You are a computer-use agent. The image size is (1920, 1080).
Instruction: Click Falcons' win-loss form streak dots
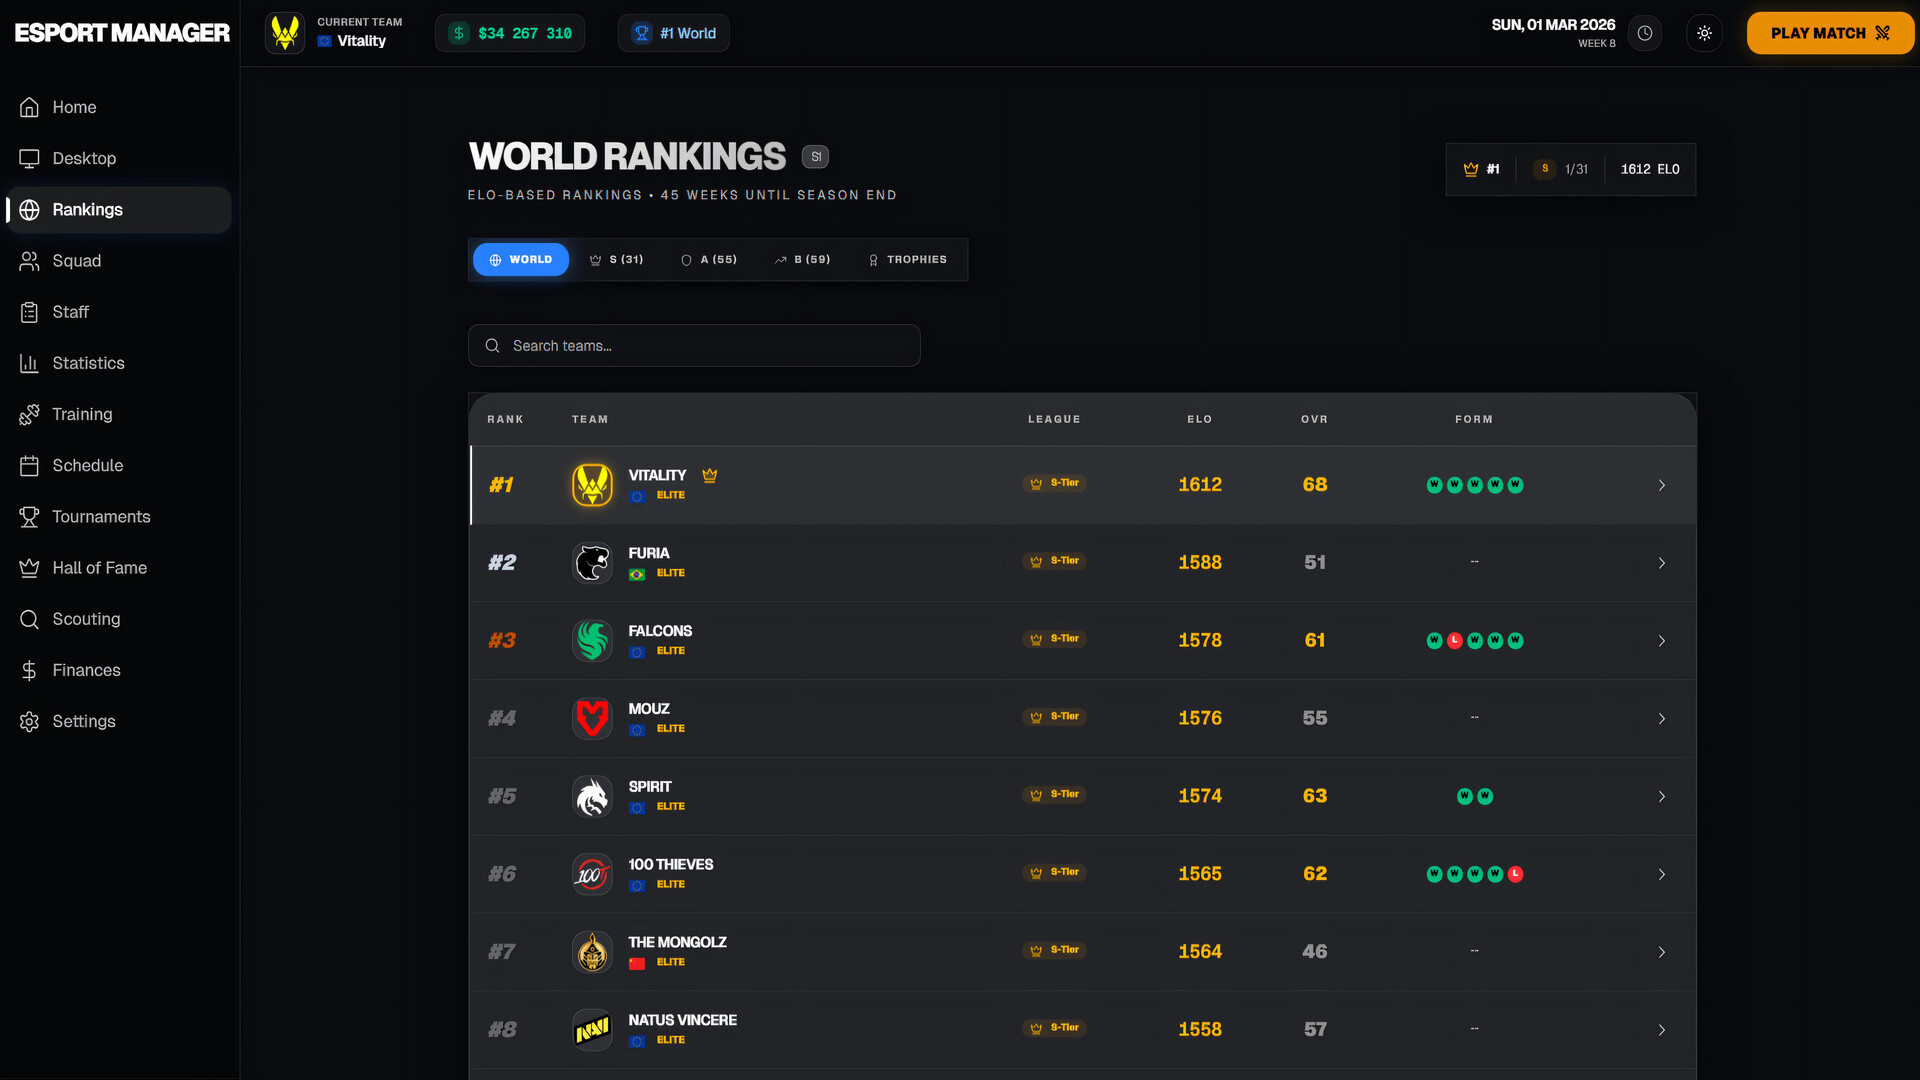point(1475,640)
